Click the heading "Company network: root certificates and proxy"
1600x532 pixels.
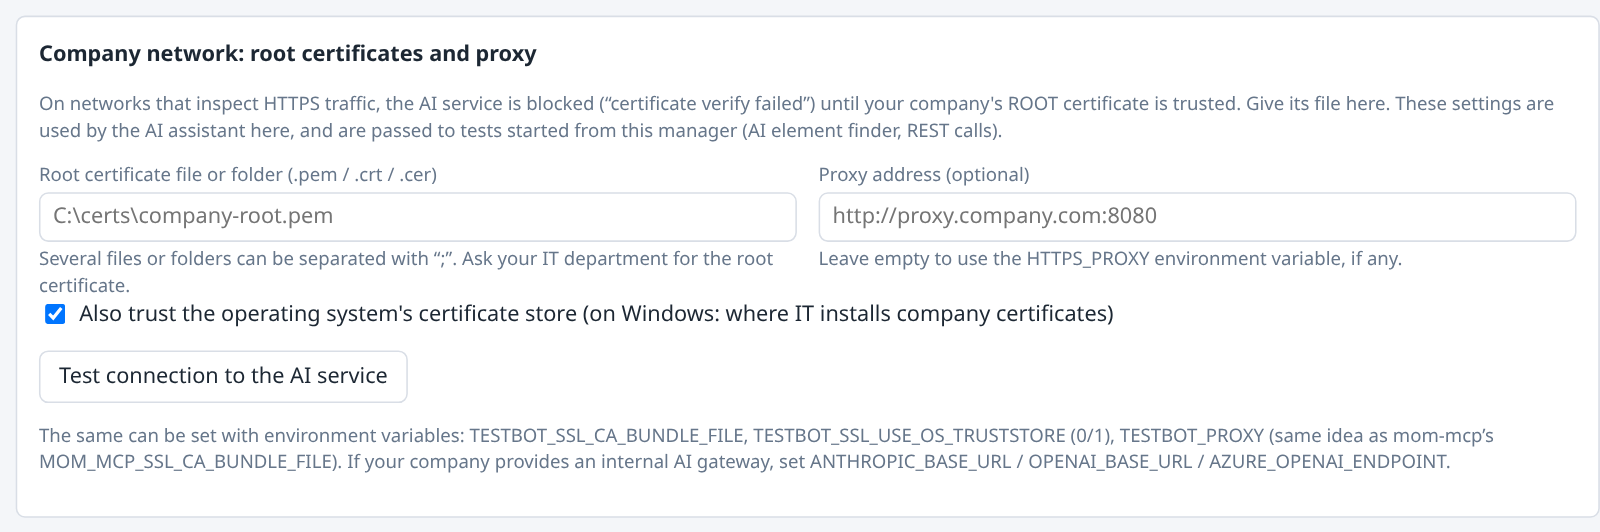click(x=288, y=54)
